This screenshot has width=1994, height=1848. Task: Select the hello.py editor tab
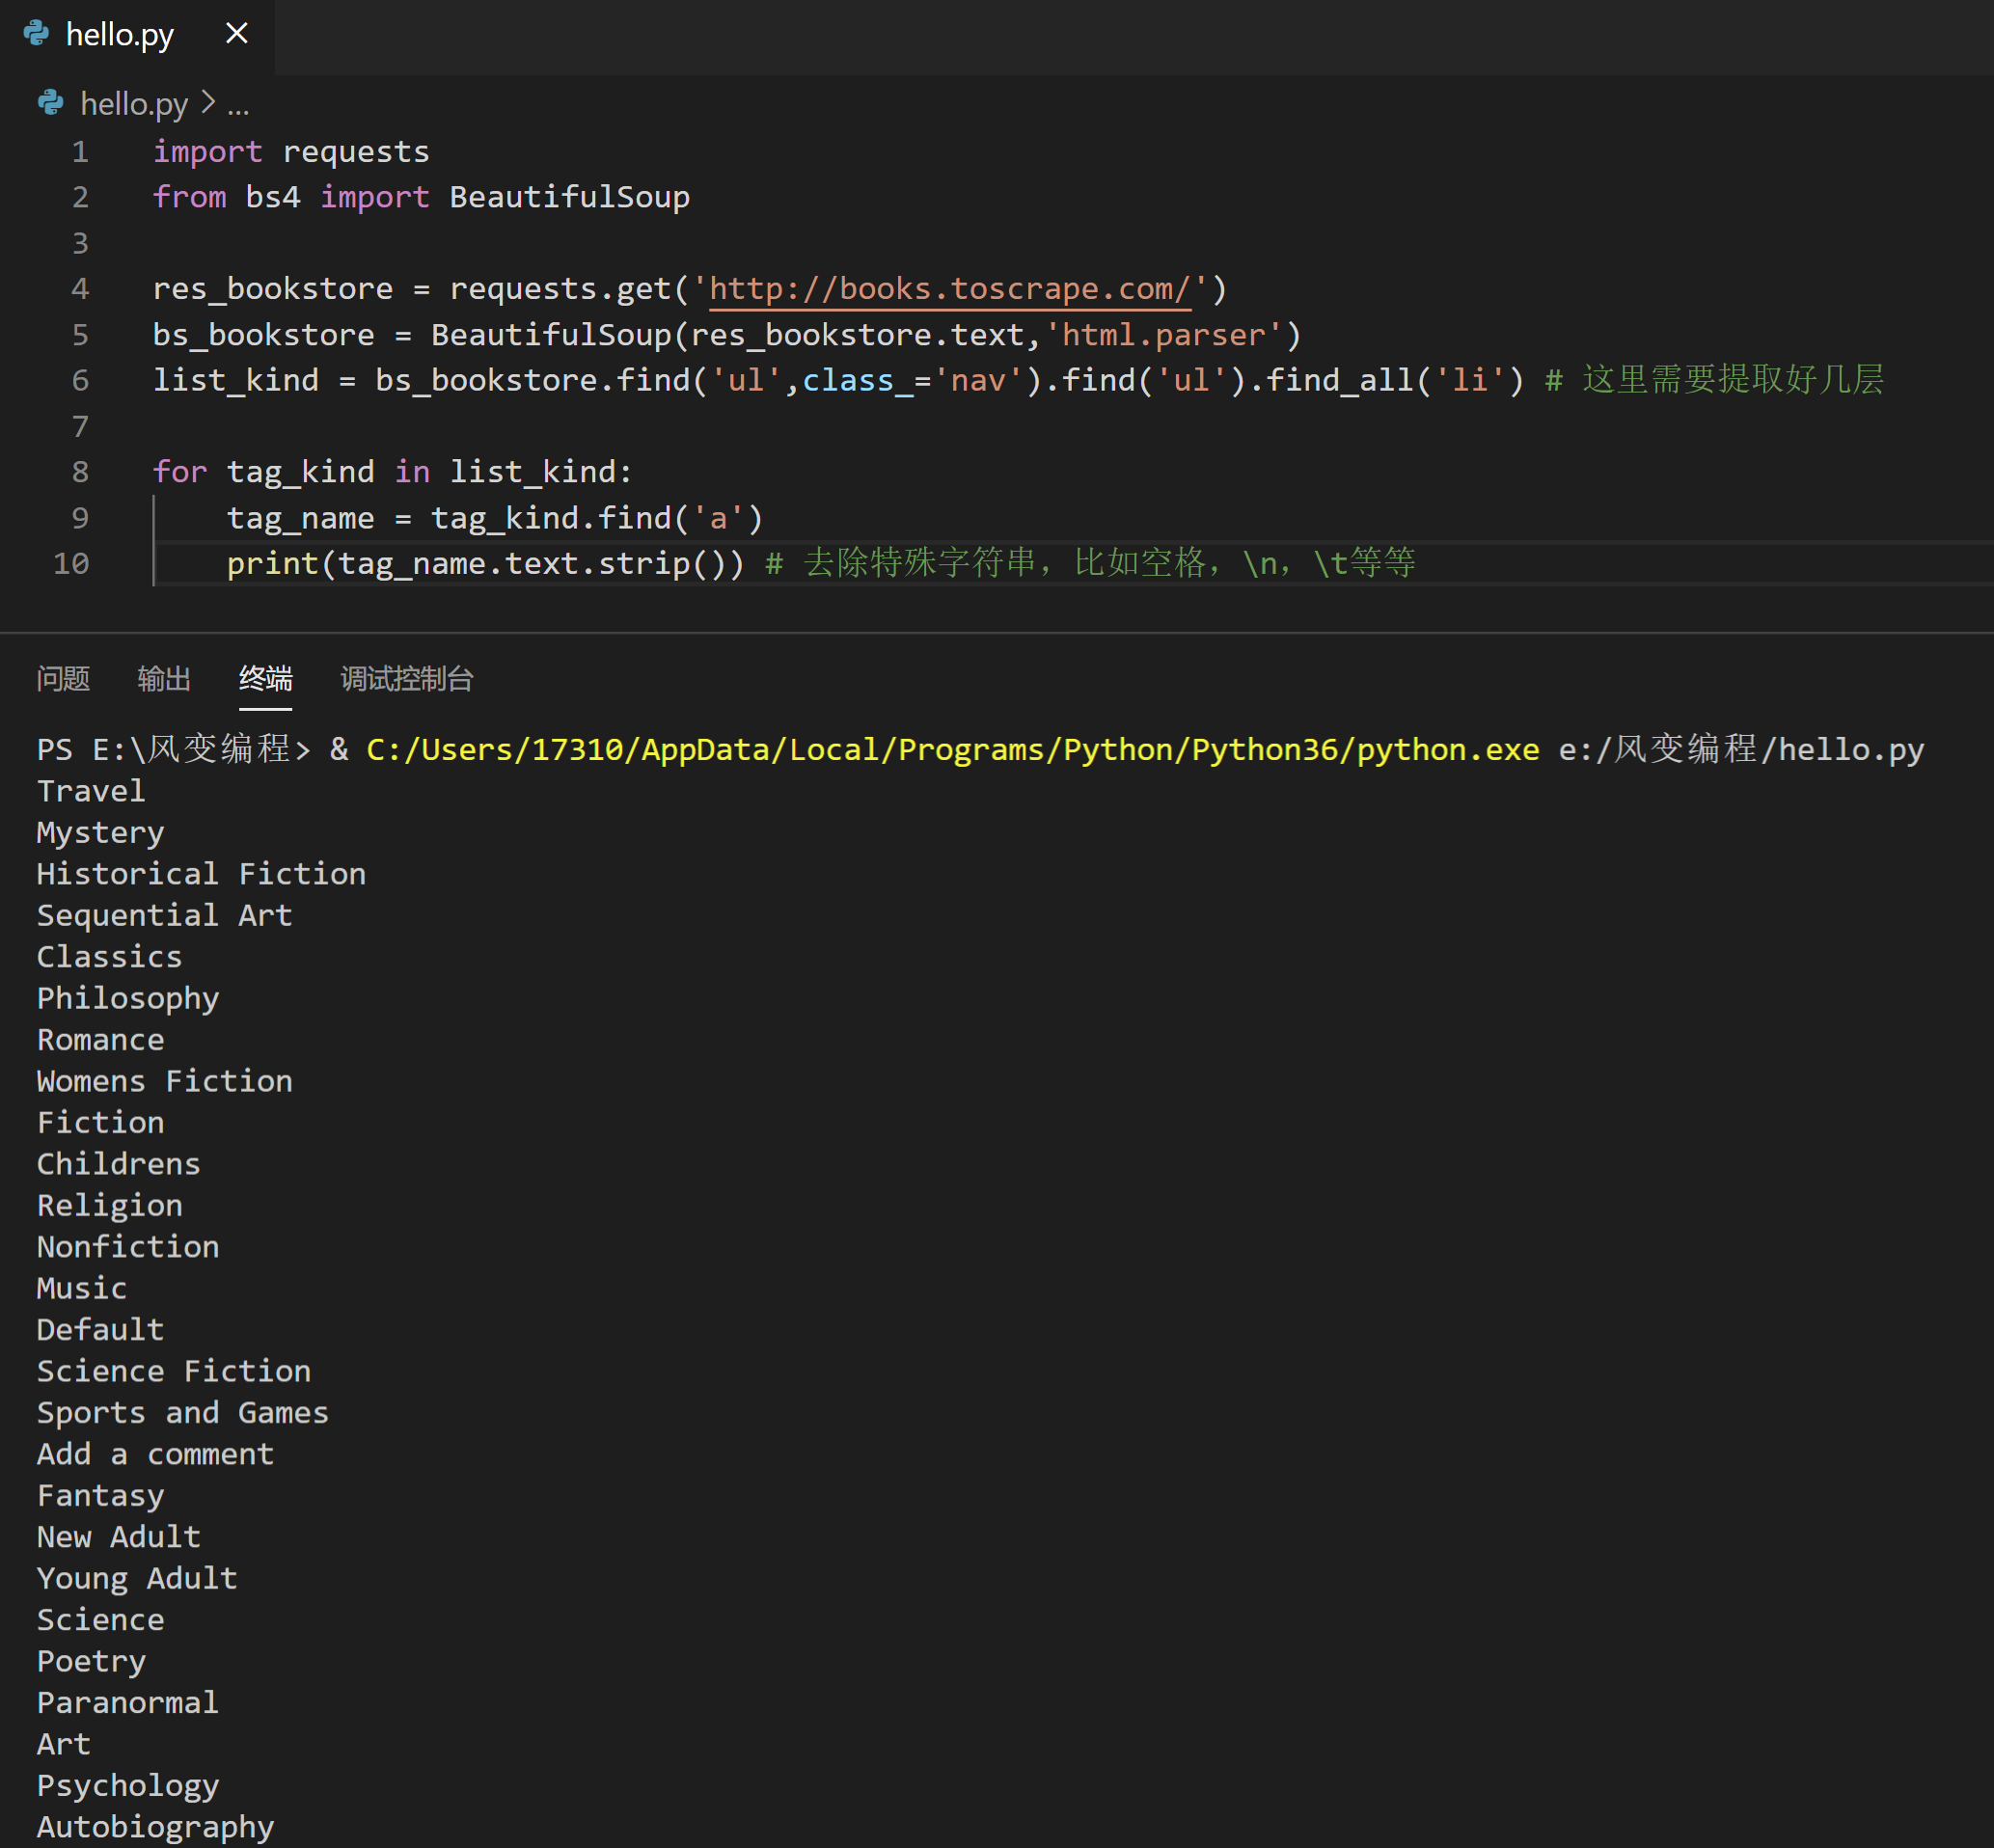137,36
